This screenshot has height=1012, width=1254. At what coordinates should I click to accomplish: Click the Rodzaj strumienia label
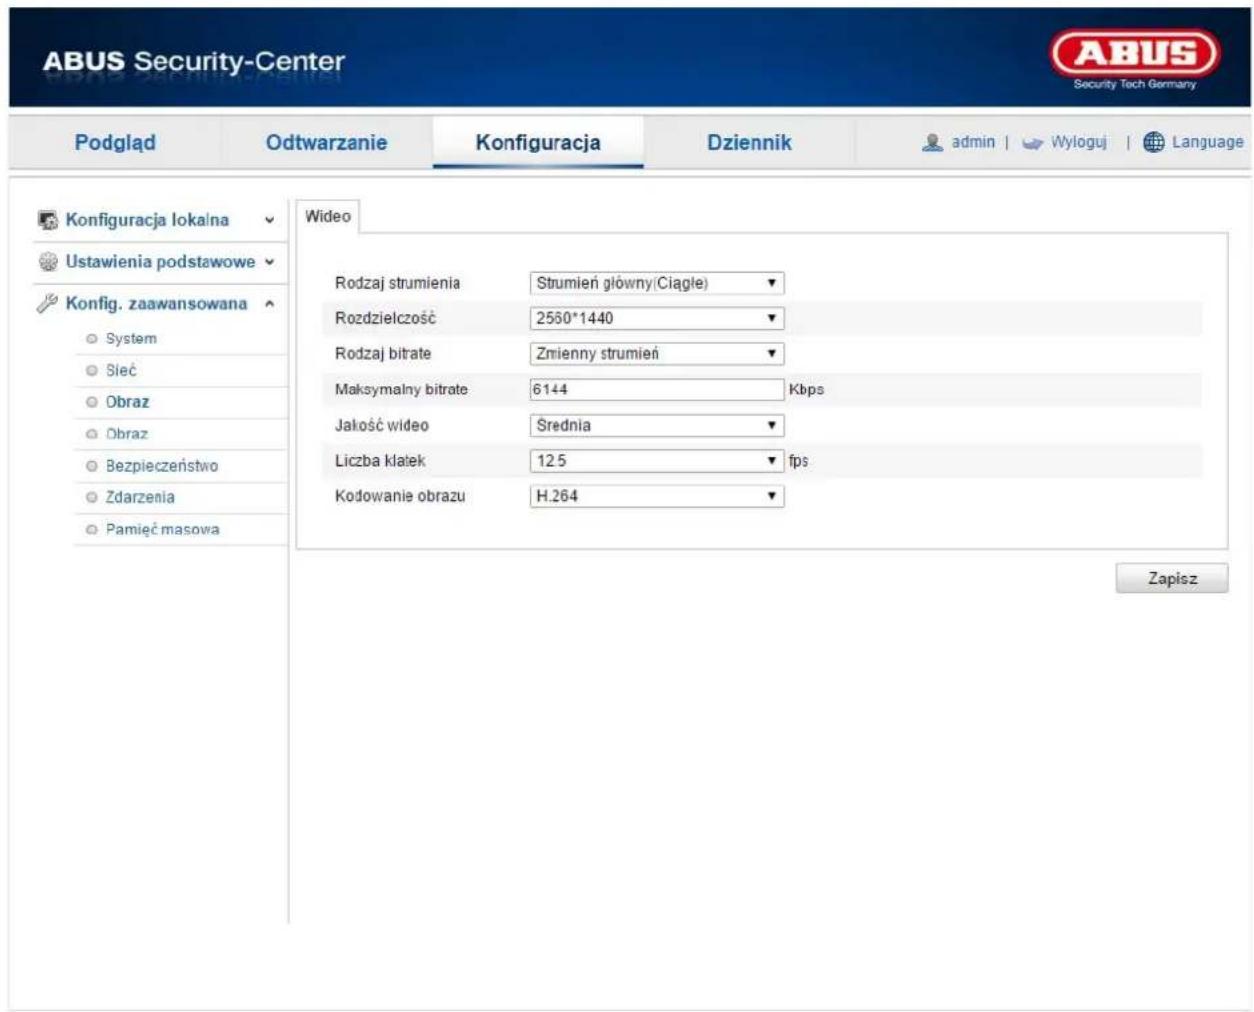pos(397,283)
